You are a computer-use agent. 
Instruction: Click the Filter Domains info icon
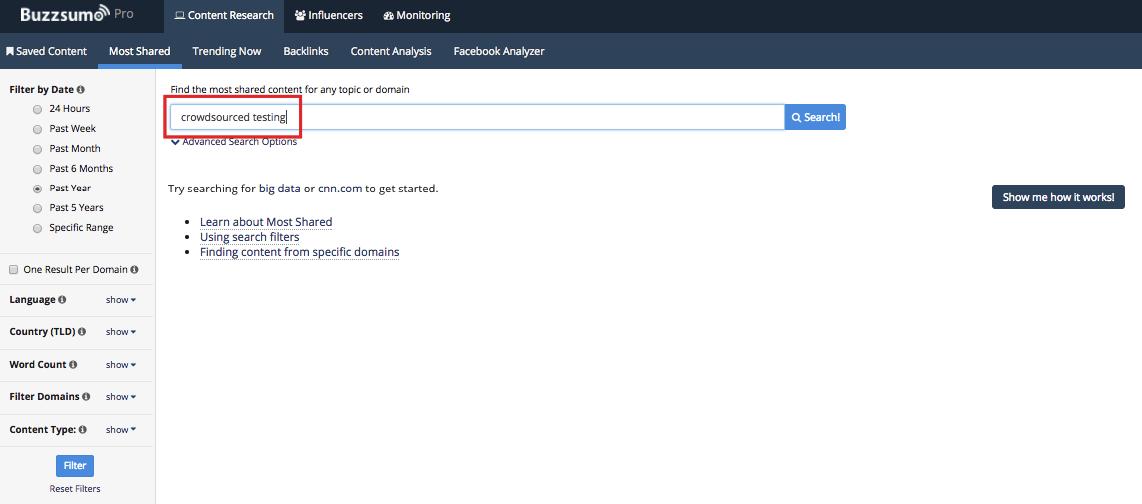click(86, 397)
